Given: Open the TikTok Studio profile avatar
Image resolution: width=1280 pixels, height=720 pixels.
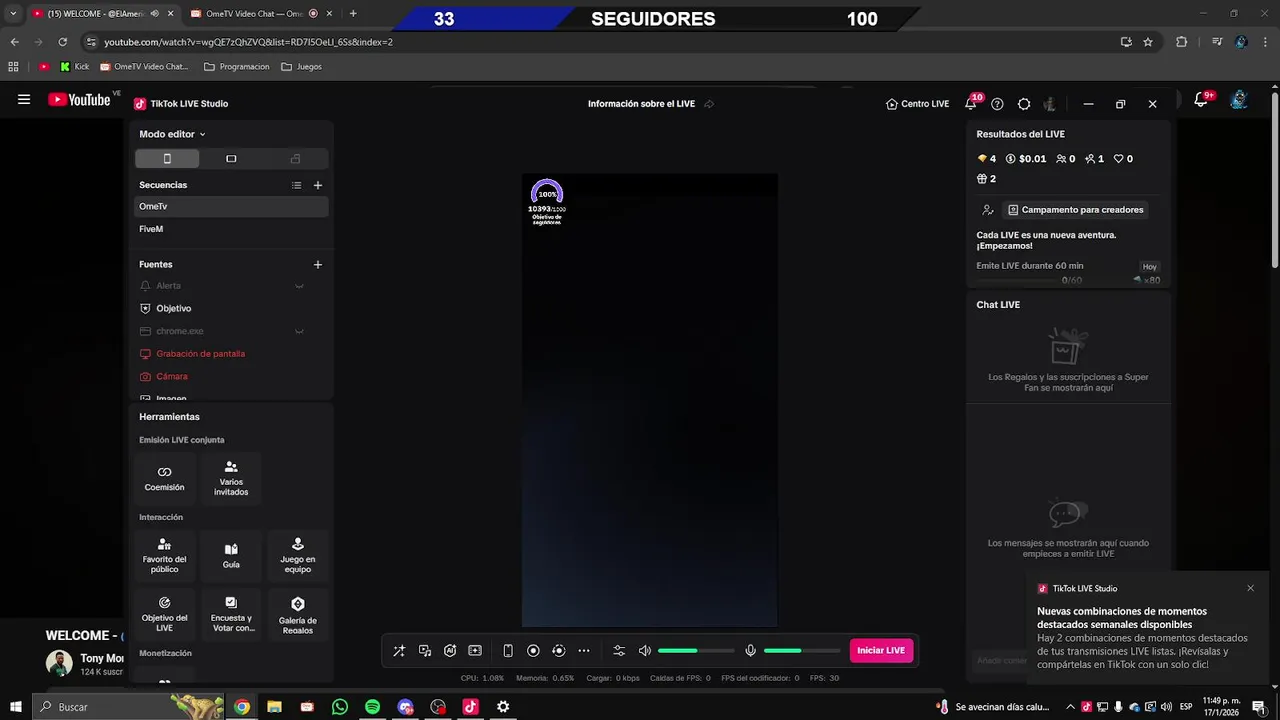Looking at the screenshot, I should 1049,104.
